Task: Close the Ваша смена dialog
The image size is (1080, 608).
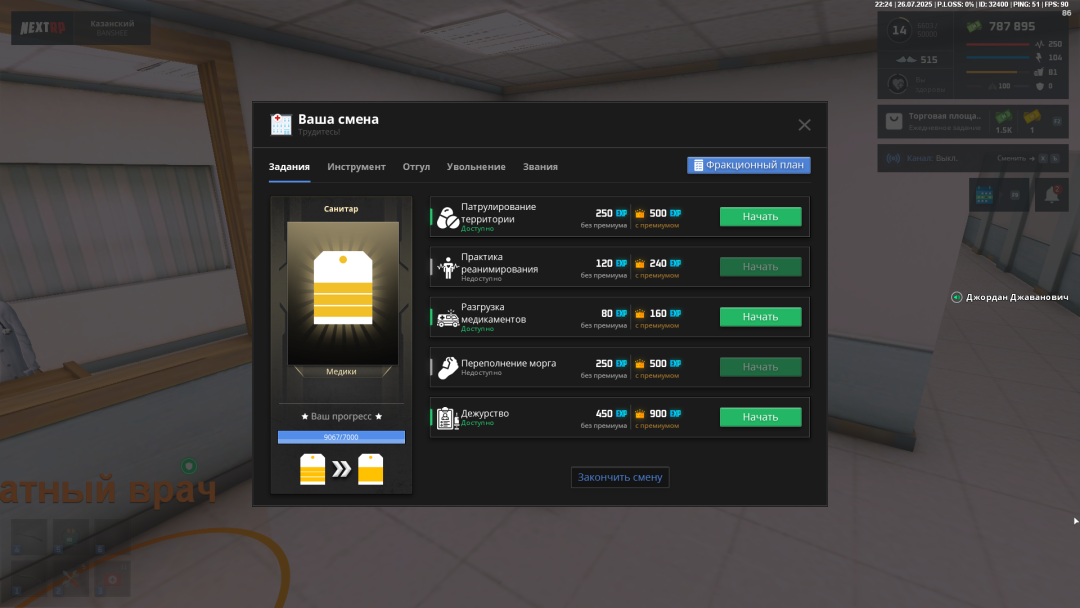Action: (804, 125)
